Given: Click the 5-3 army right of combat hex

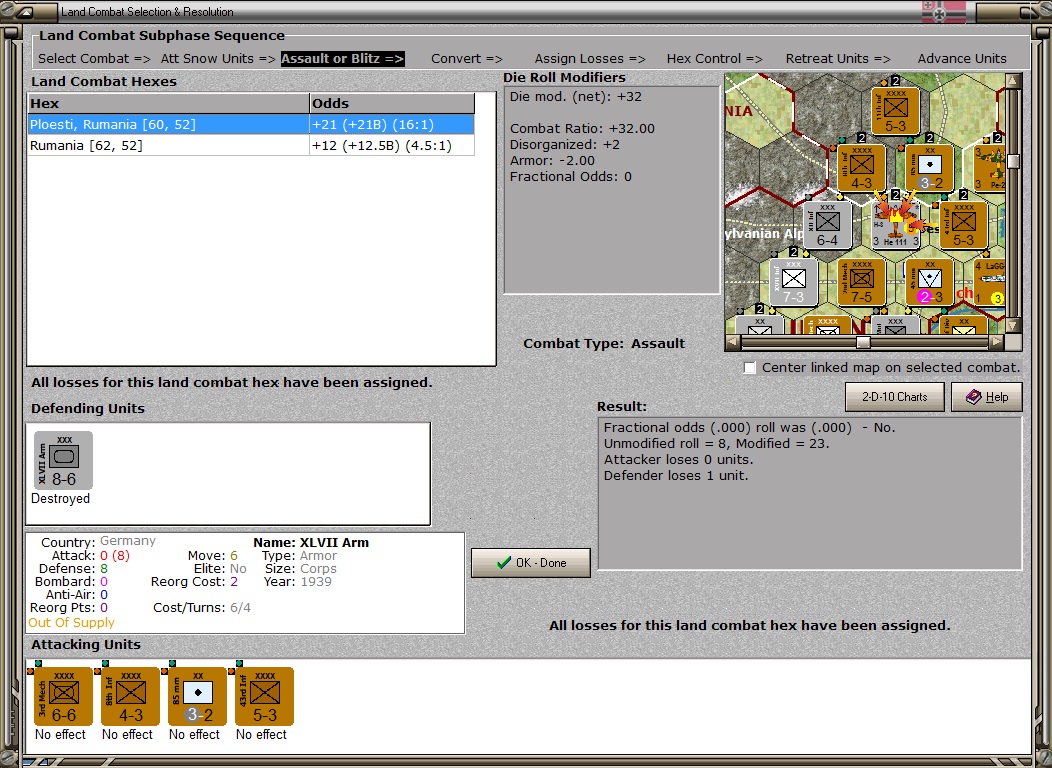Looking at the screenshot, I should point(963,225).
